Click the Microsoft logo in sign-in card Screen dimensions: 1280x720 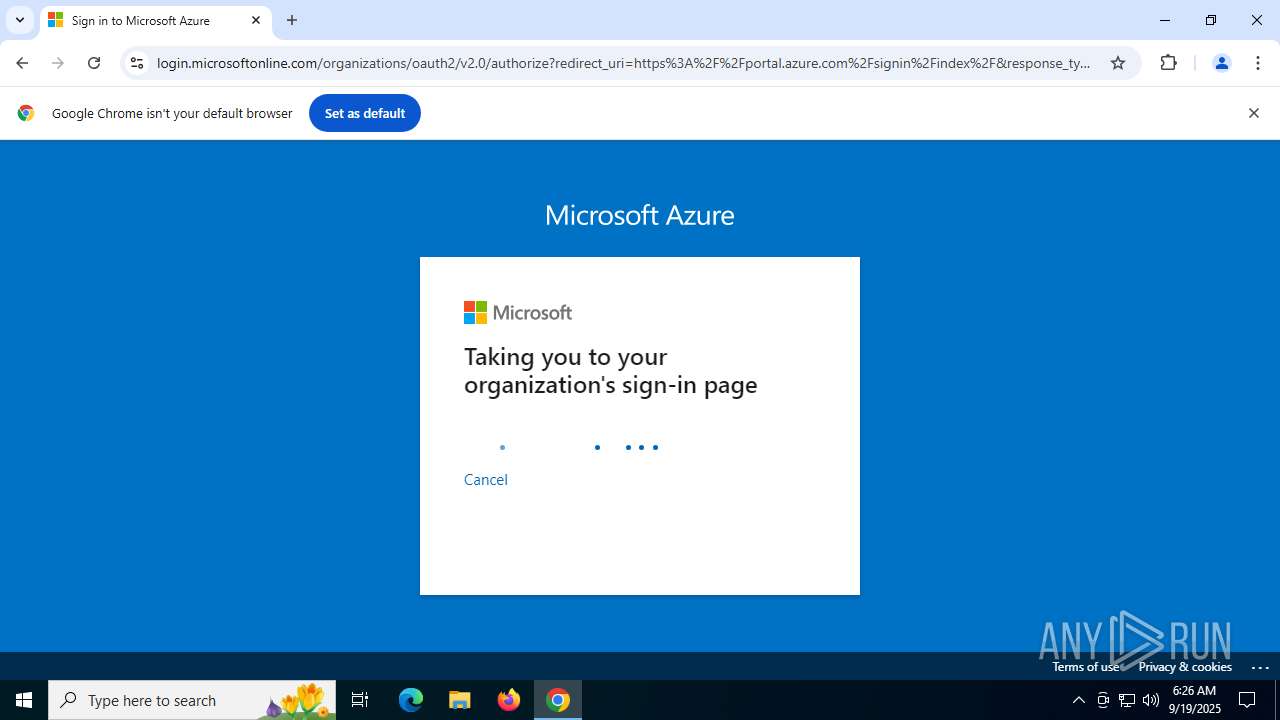click(518, 313)
